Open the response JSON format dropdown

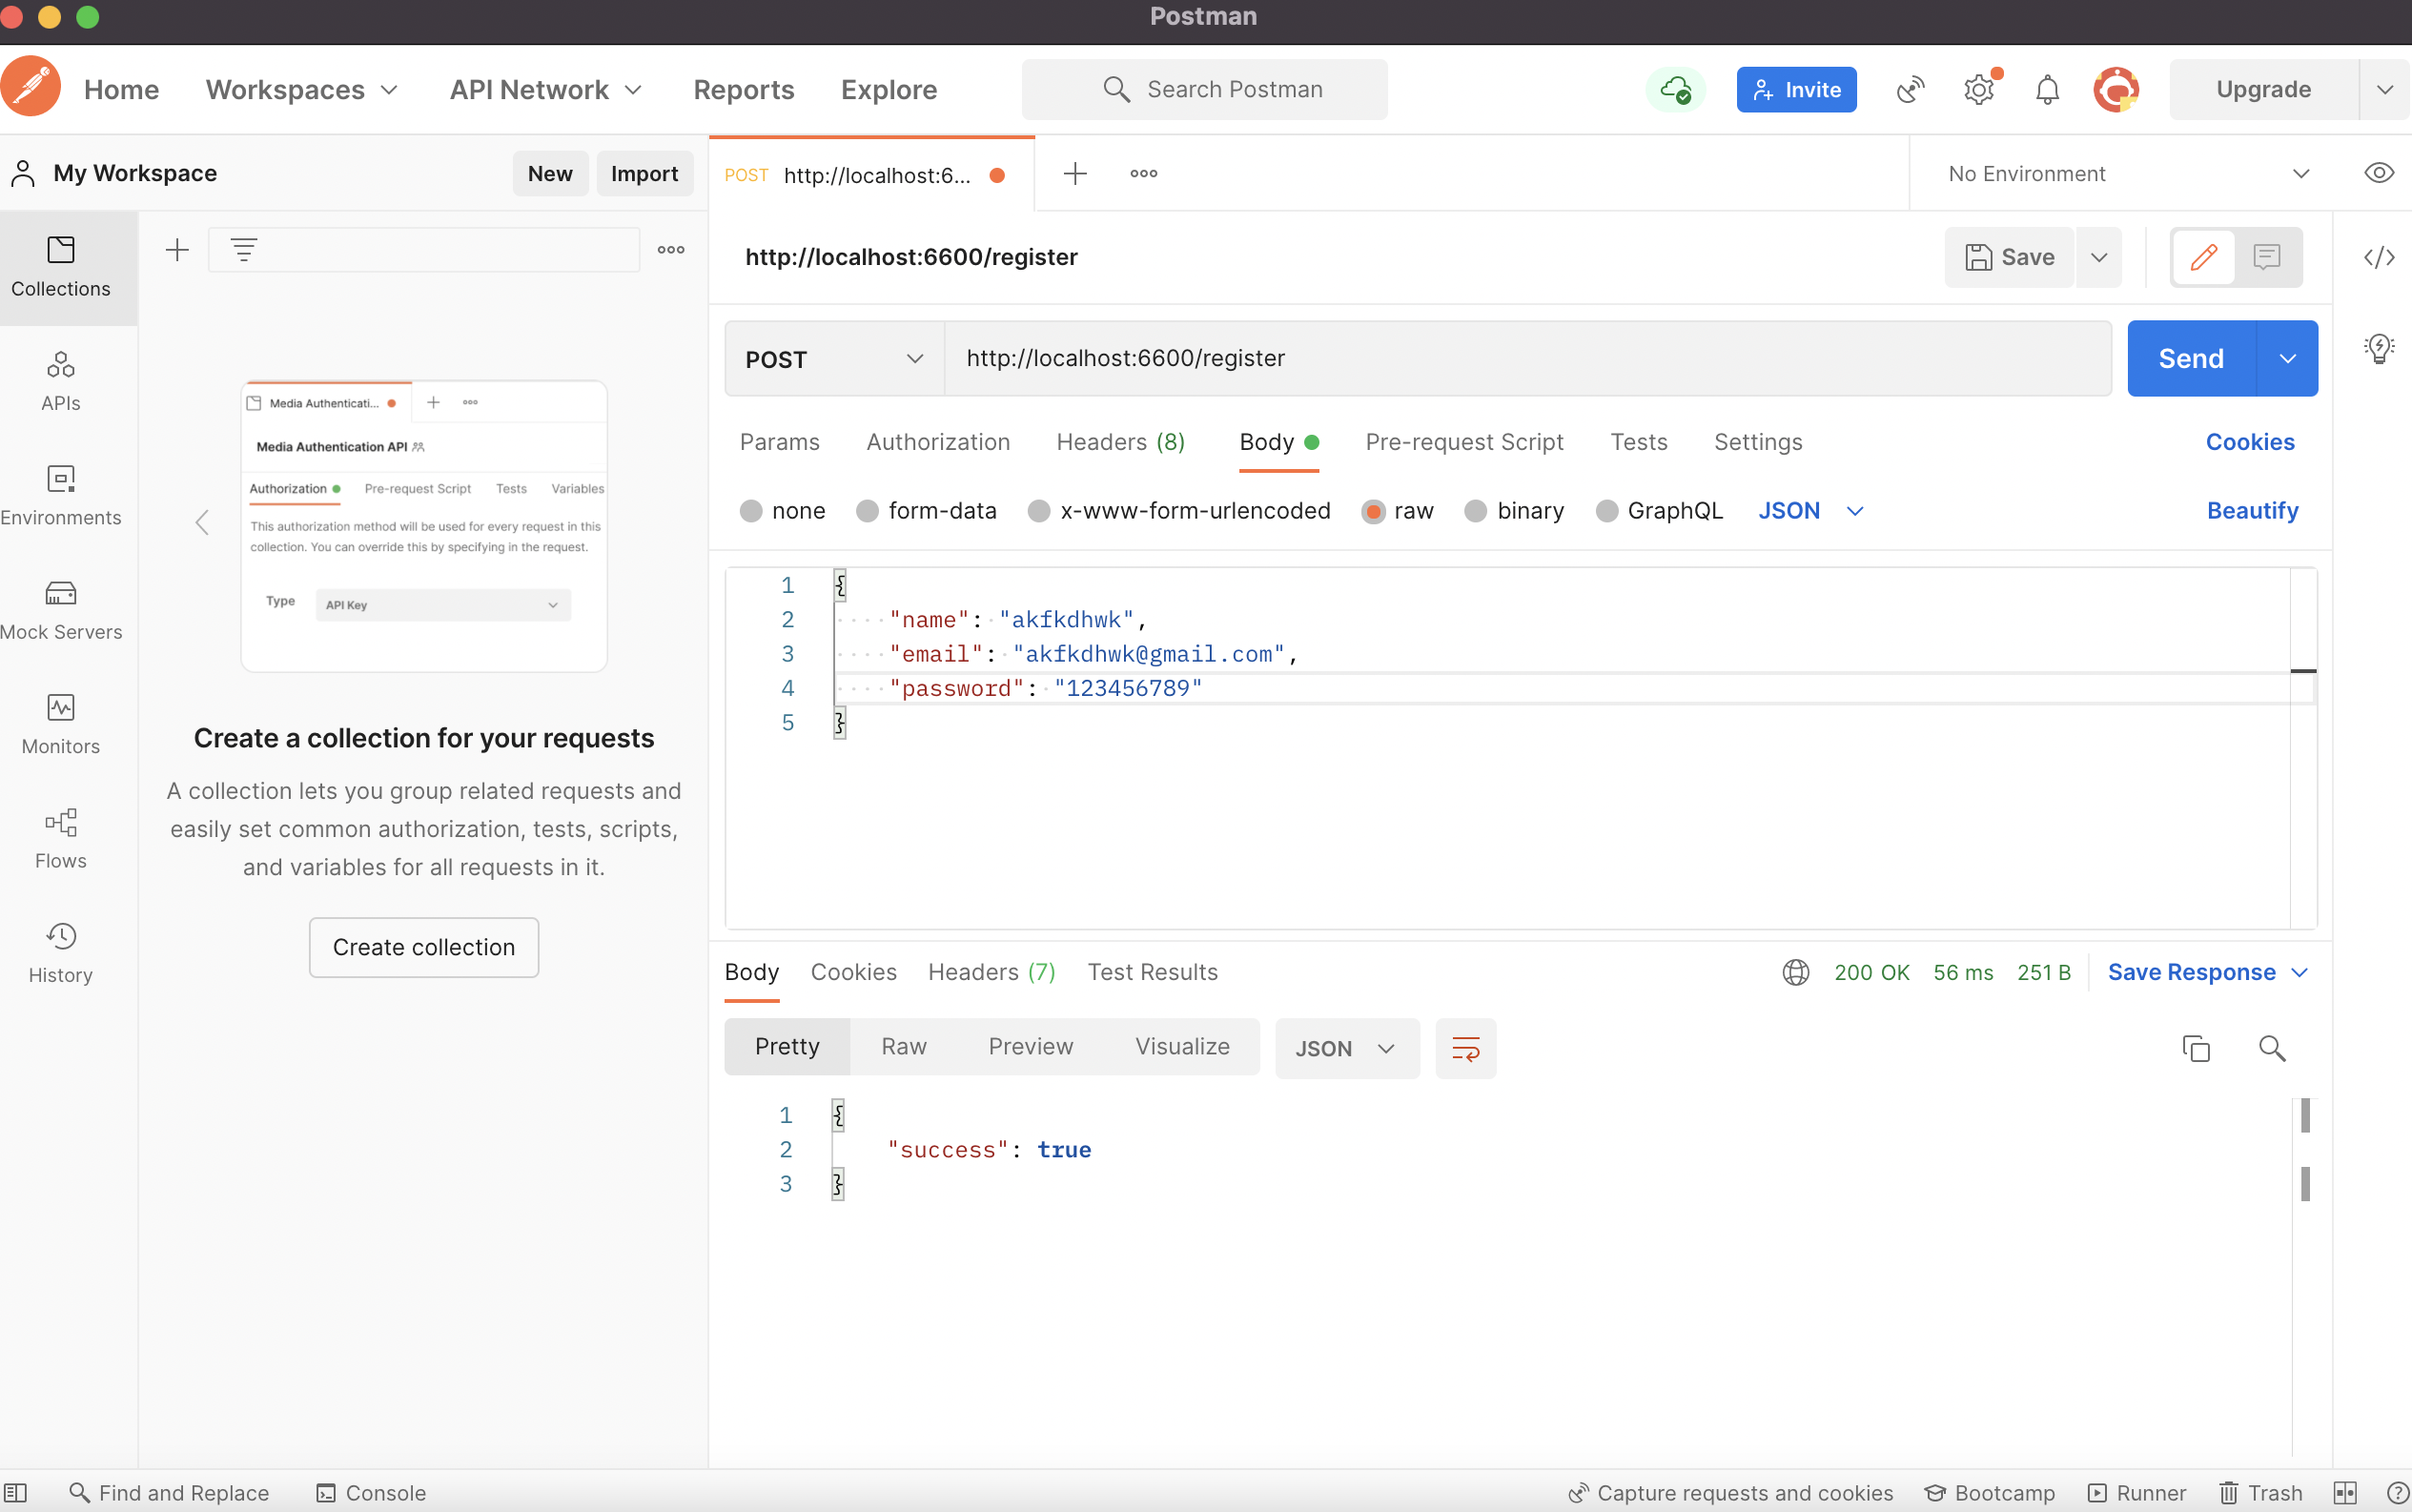tap(1346, 1047)
